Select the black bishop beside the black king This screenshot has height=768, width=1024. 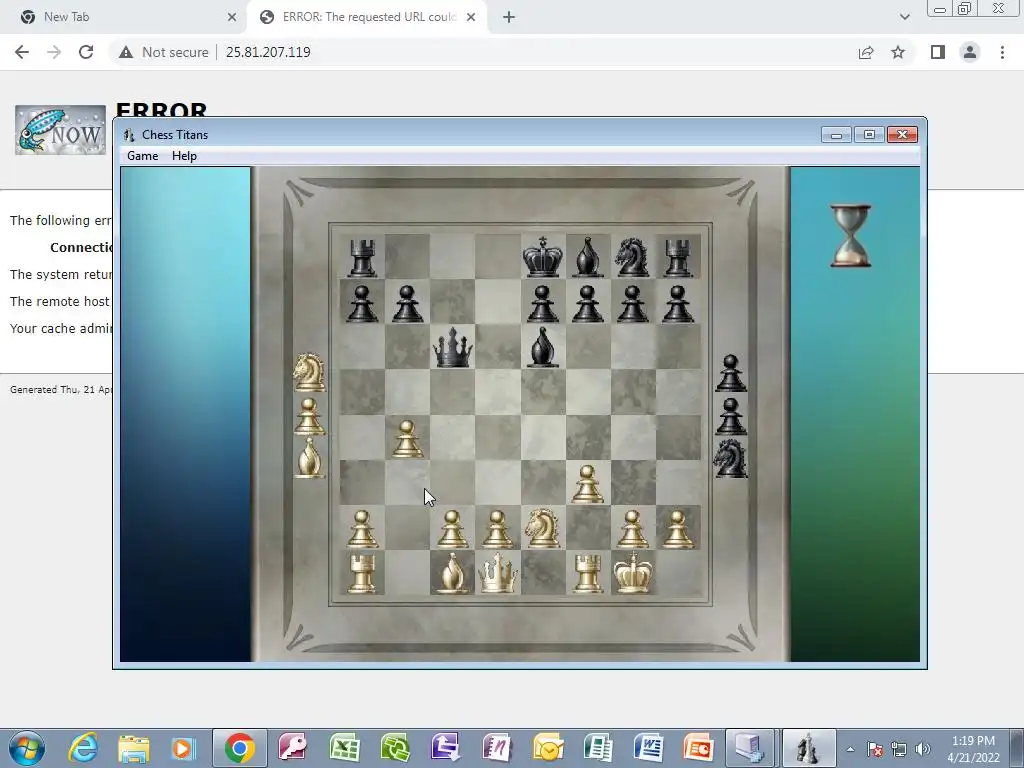click(588, 257)
